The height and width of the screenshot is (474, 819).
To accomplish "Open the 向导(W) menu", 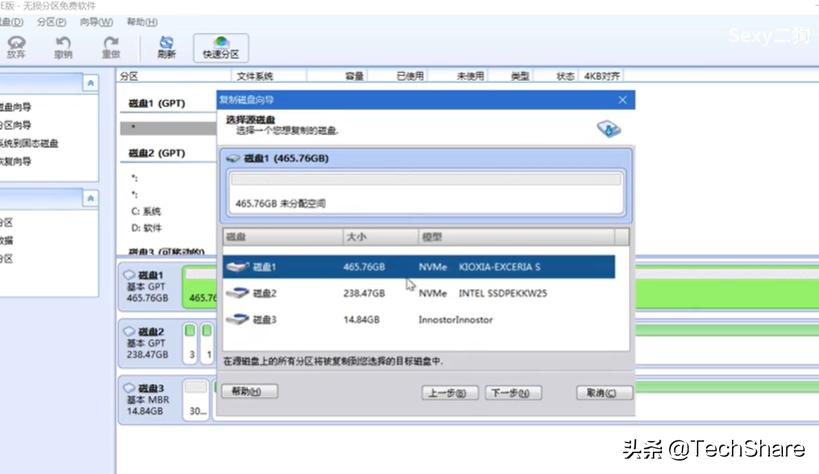I will click(x=96, y=22).
